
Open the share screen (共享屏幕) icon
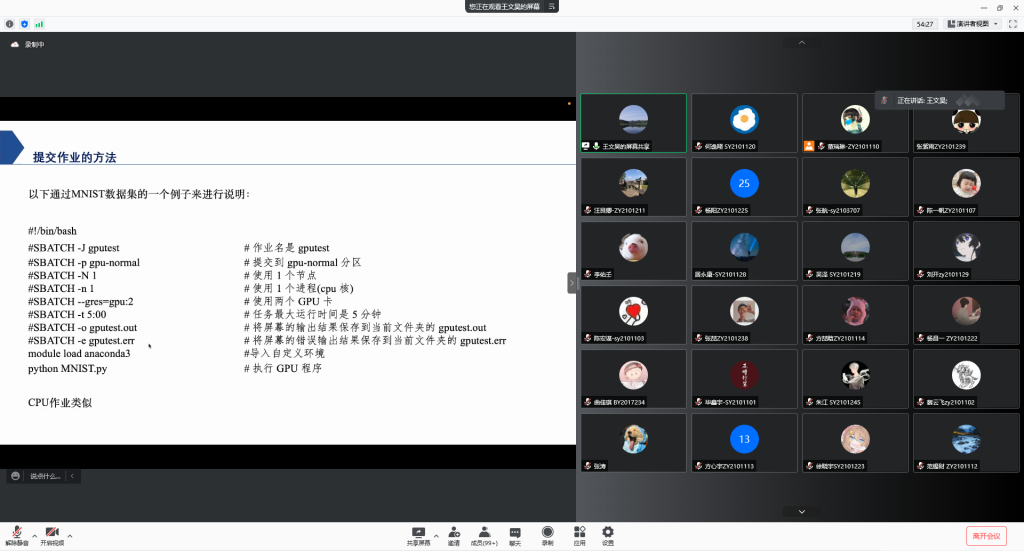coord(418,535)
